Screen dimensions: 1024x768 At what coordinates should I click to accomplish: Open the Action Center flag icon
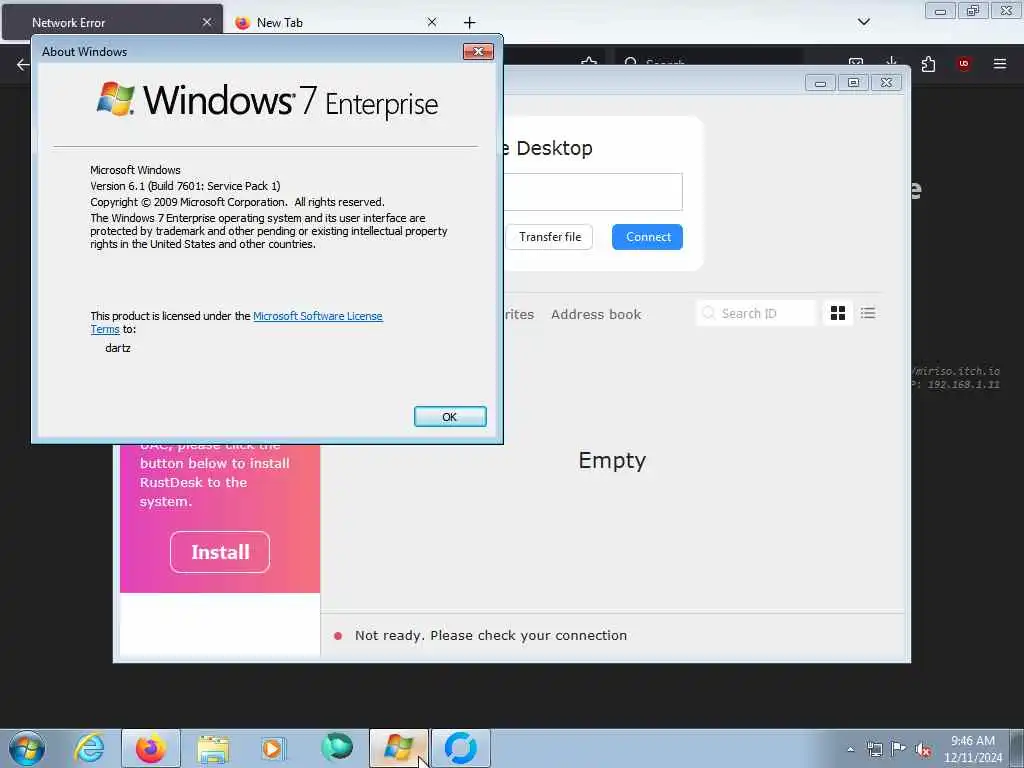click(x=899, y=749)
